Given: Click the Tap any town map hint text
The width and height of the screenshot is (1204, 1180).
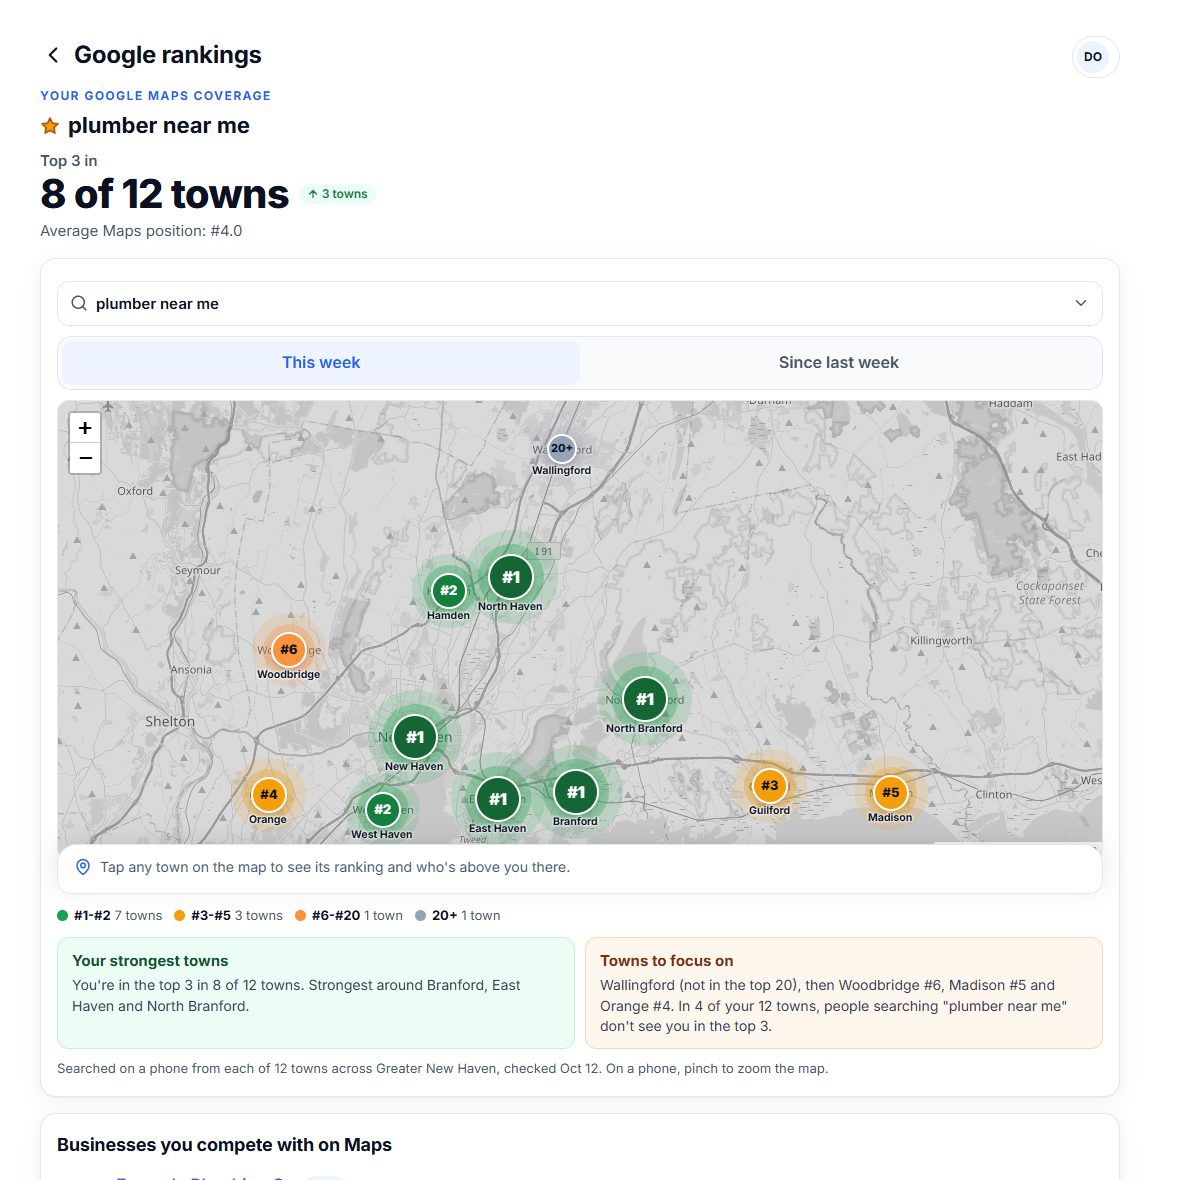Looking at the screenshot, I should click(x=335, y=867).
